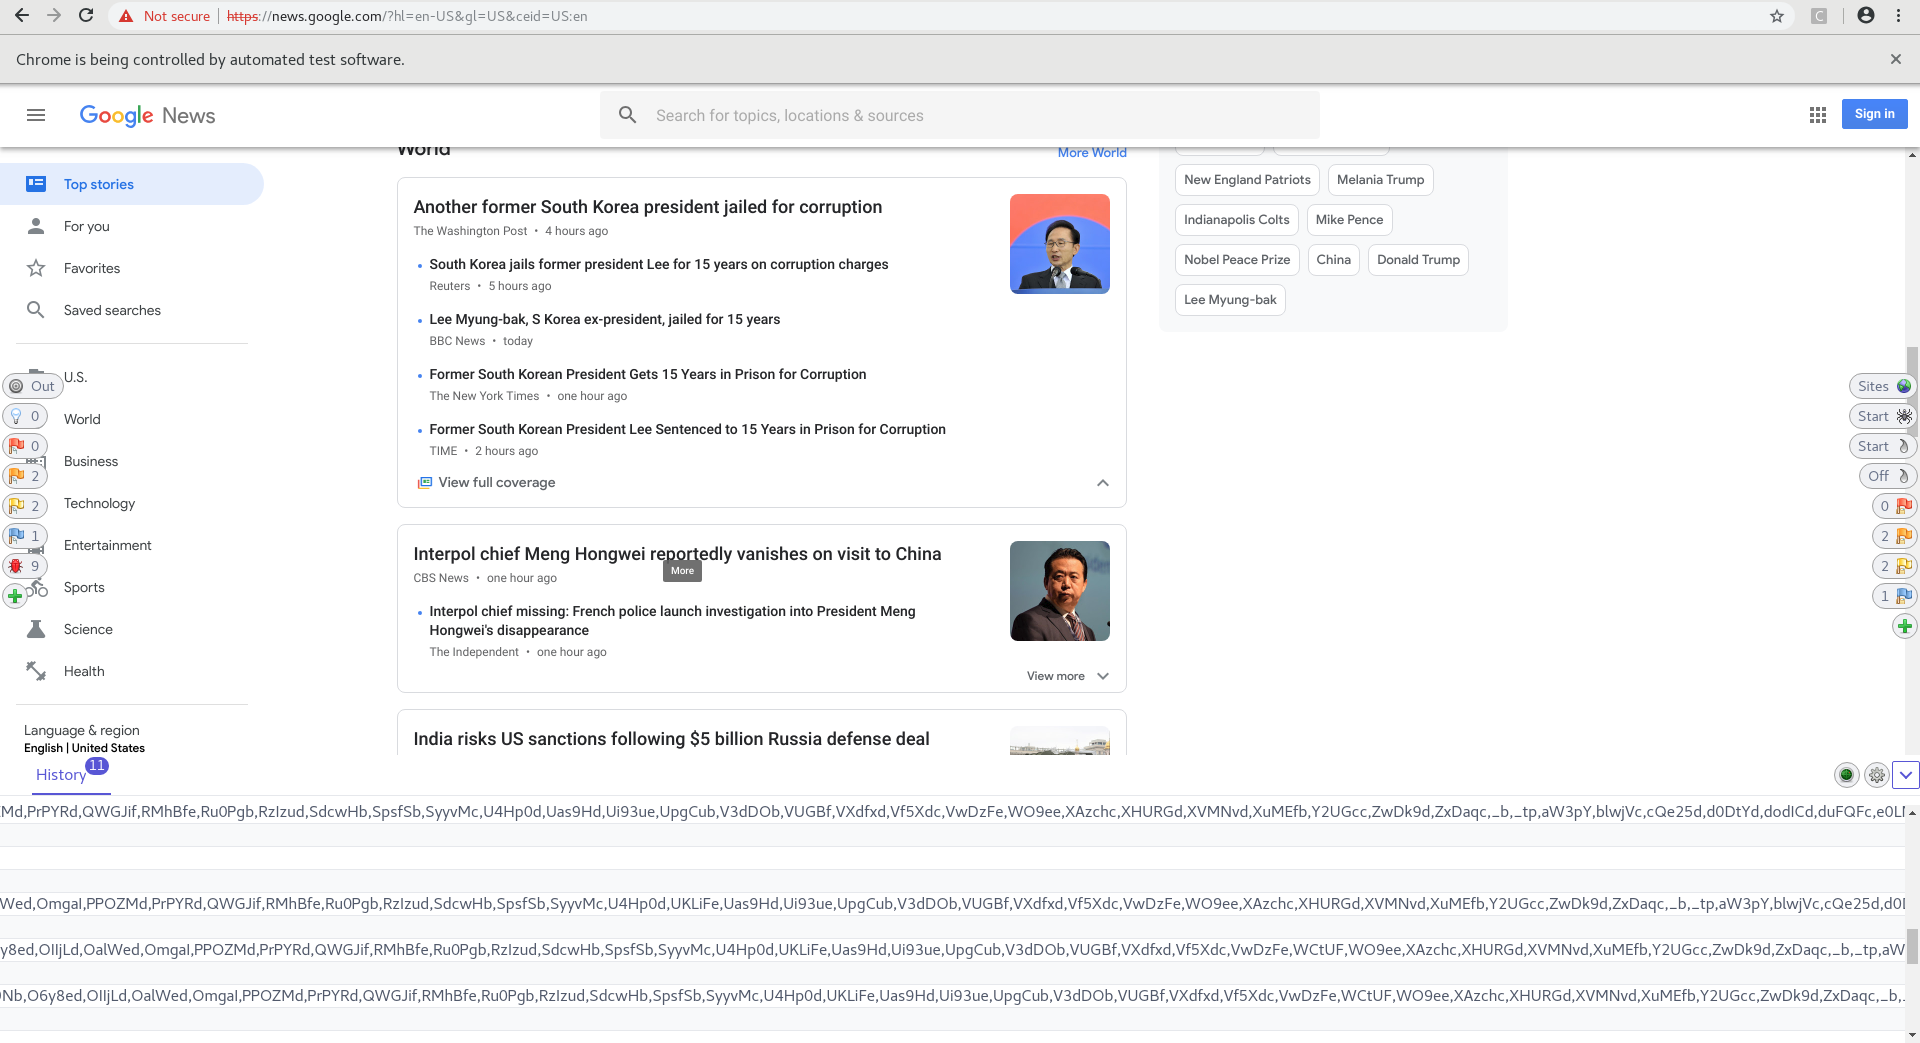The image size is (1920, 1043).
Task: Click the HUD 'Out' scope button
Action: 32,386
